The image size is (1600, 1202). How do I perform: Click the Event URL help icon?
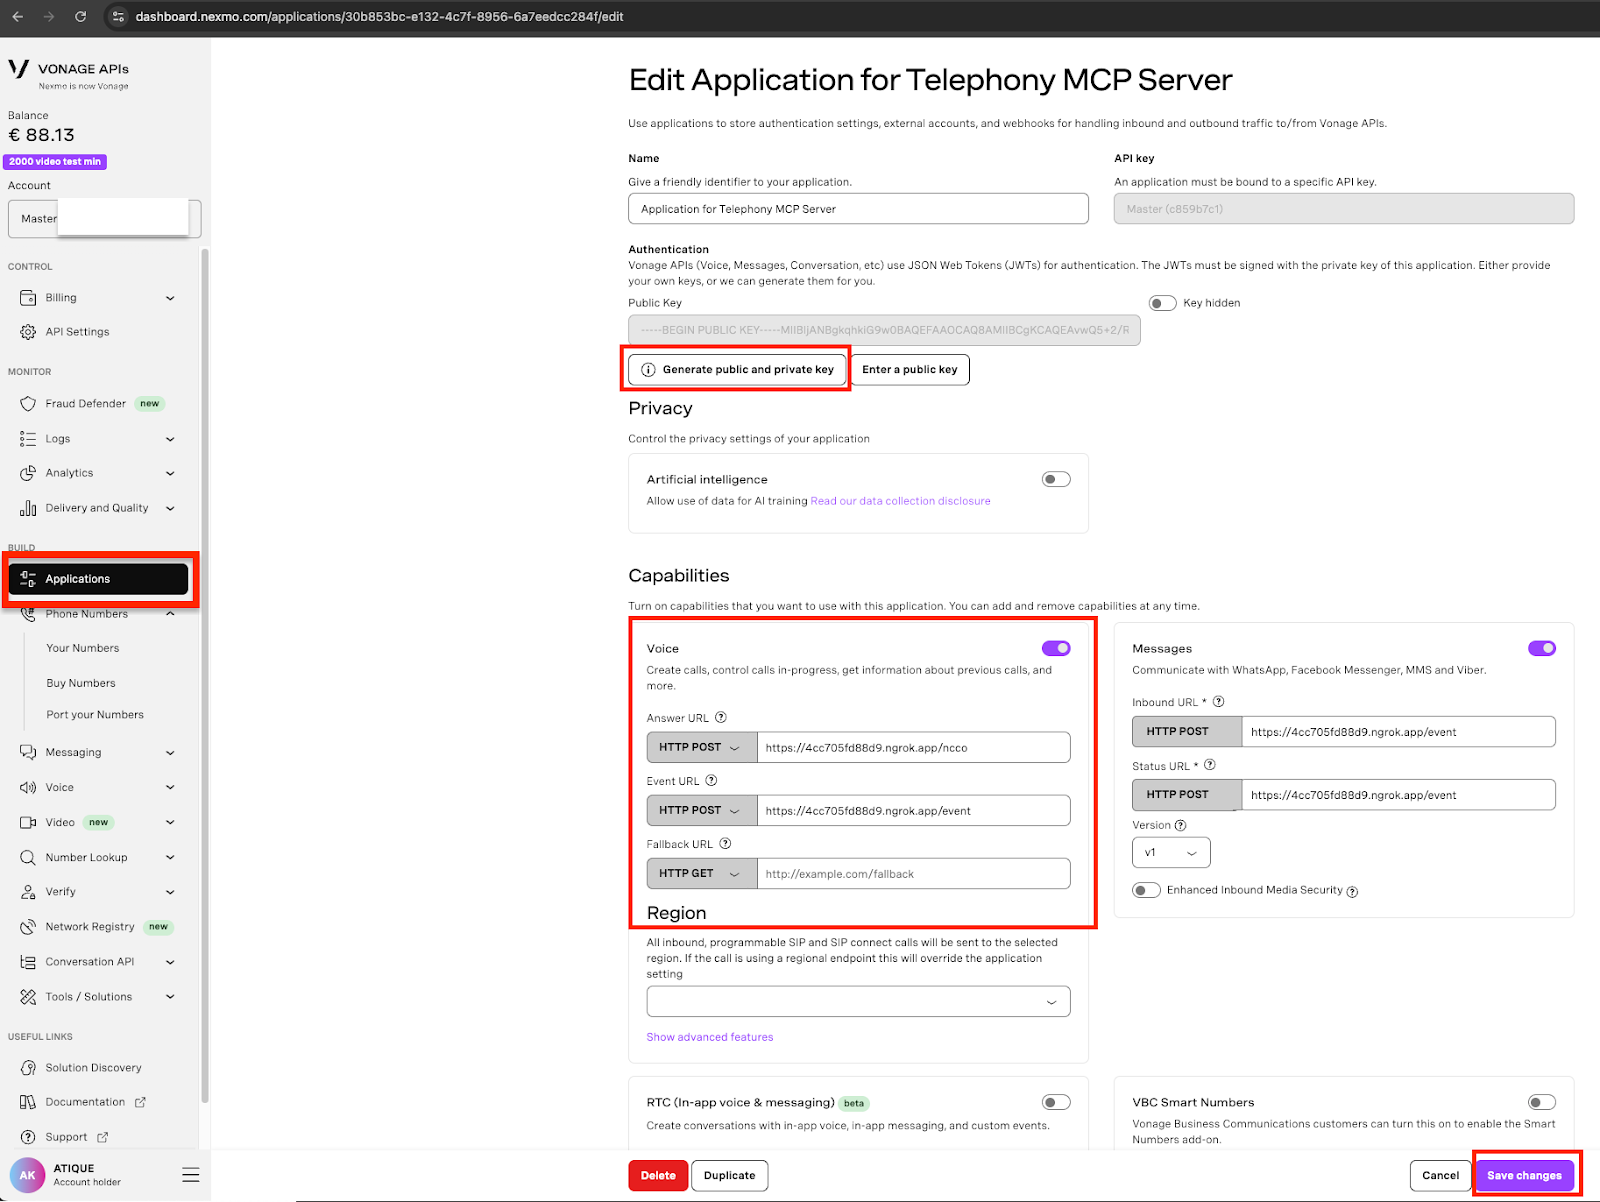pyautogui.click(x=711, y=780)
